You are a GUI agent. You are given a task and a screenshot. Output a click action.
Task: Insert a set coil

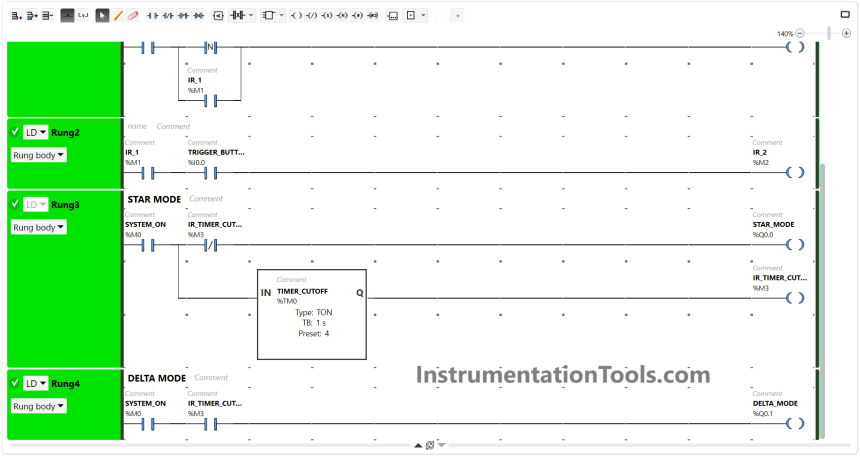327,15
